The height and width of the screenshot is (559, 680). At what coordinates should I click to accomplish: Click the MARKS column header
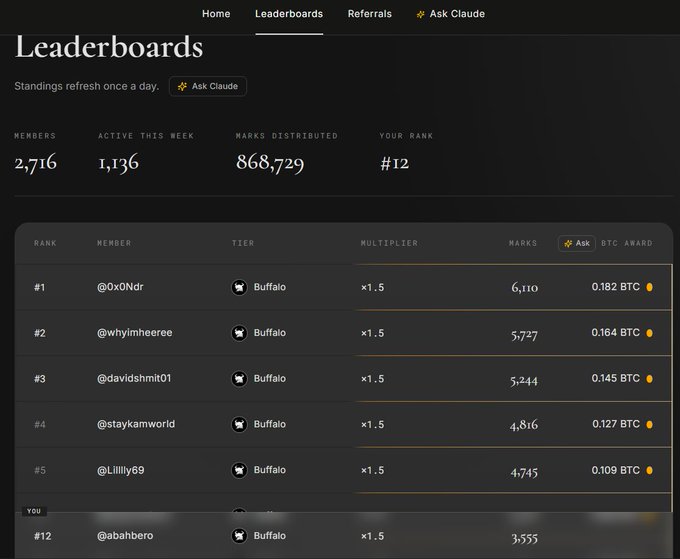tap(523, 243)
